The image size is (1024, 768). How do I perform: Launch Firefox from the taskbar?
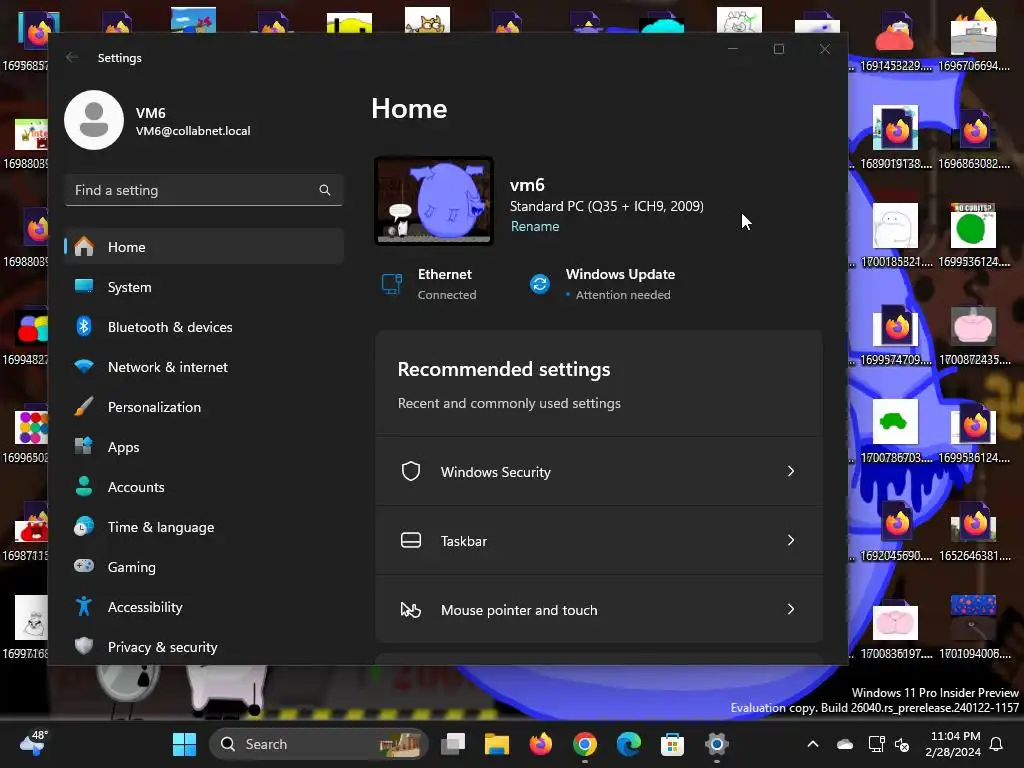[x=541, y=744]
